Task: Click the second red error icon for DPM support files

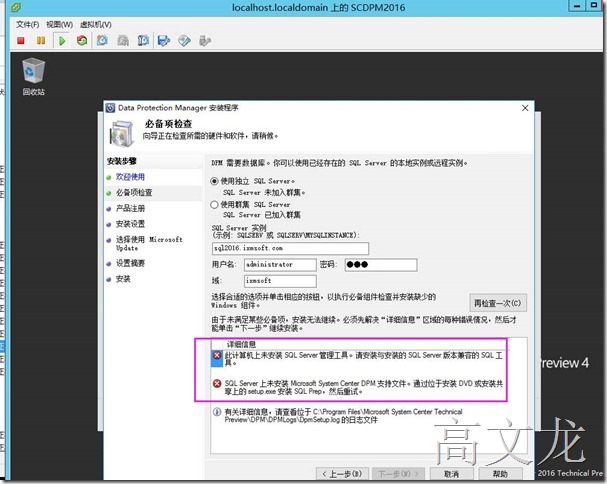Action: pyautogui.click(x=217, y=384)
